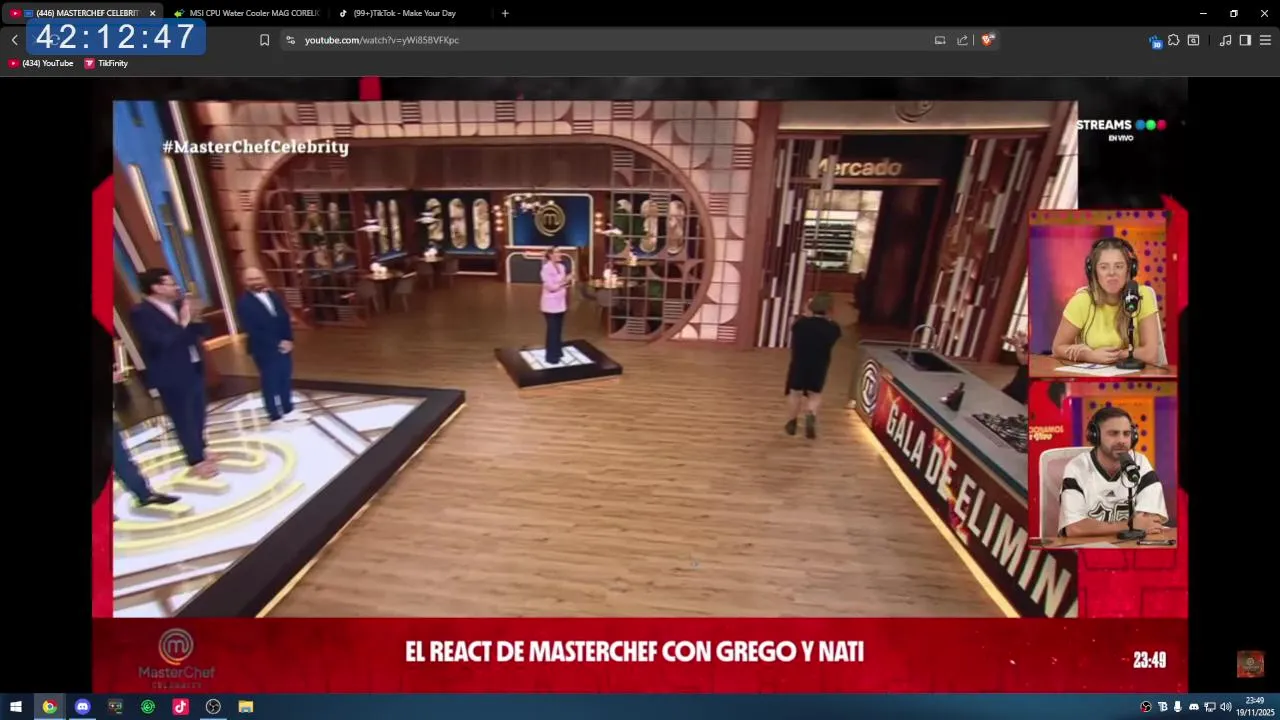Open the volume speaker tray icon
This screenshot has height=720, width=1280.
1226,707
